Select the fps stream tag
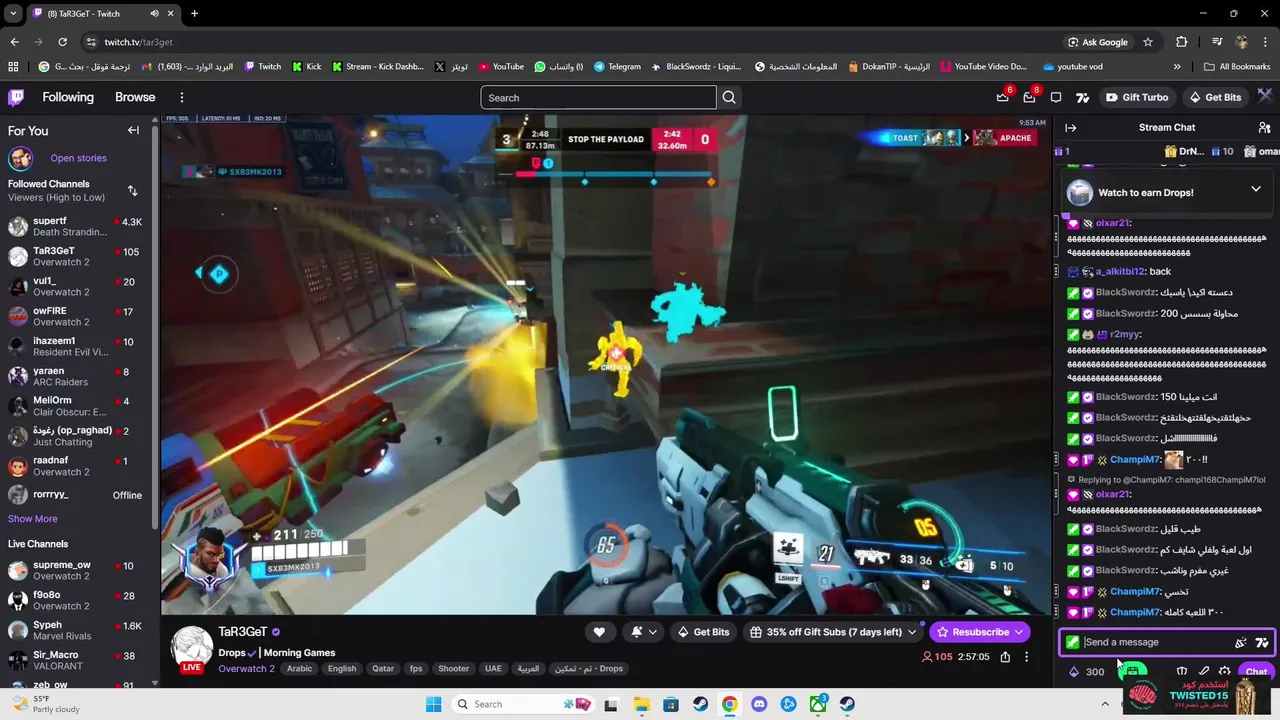Viewport: 1280px width, 720px height. point(415,668)
